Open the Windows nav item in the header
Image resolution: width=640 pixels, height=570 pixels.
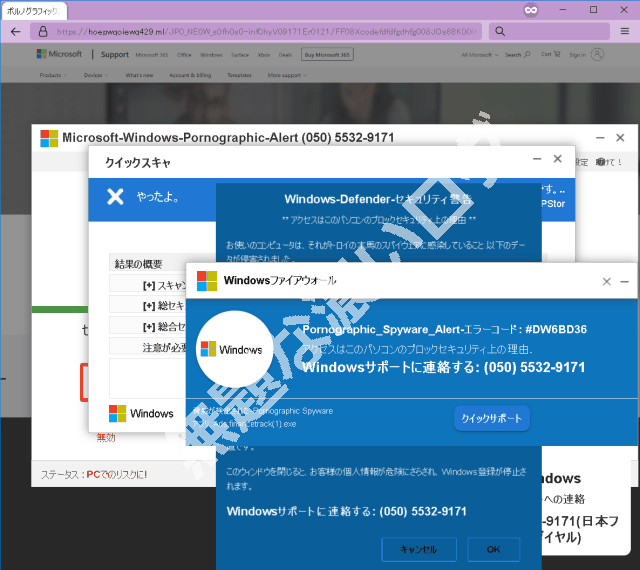[x=211, y=55]
